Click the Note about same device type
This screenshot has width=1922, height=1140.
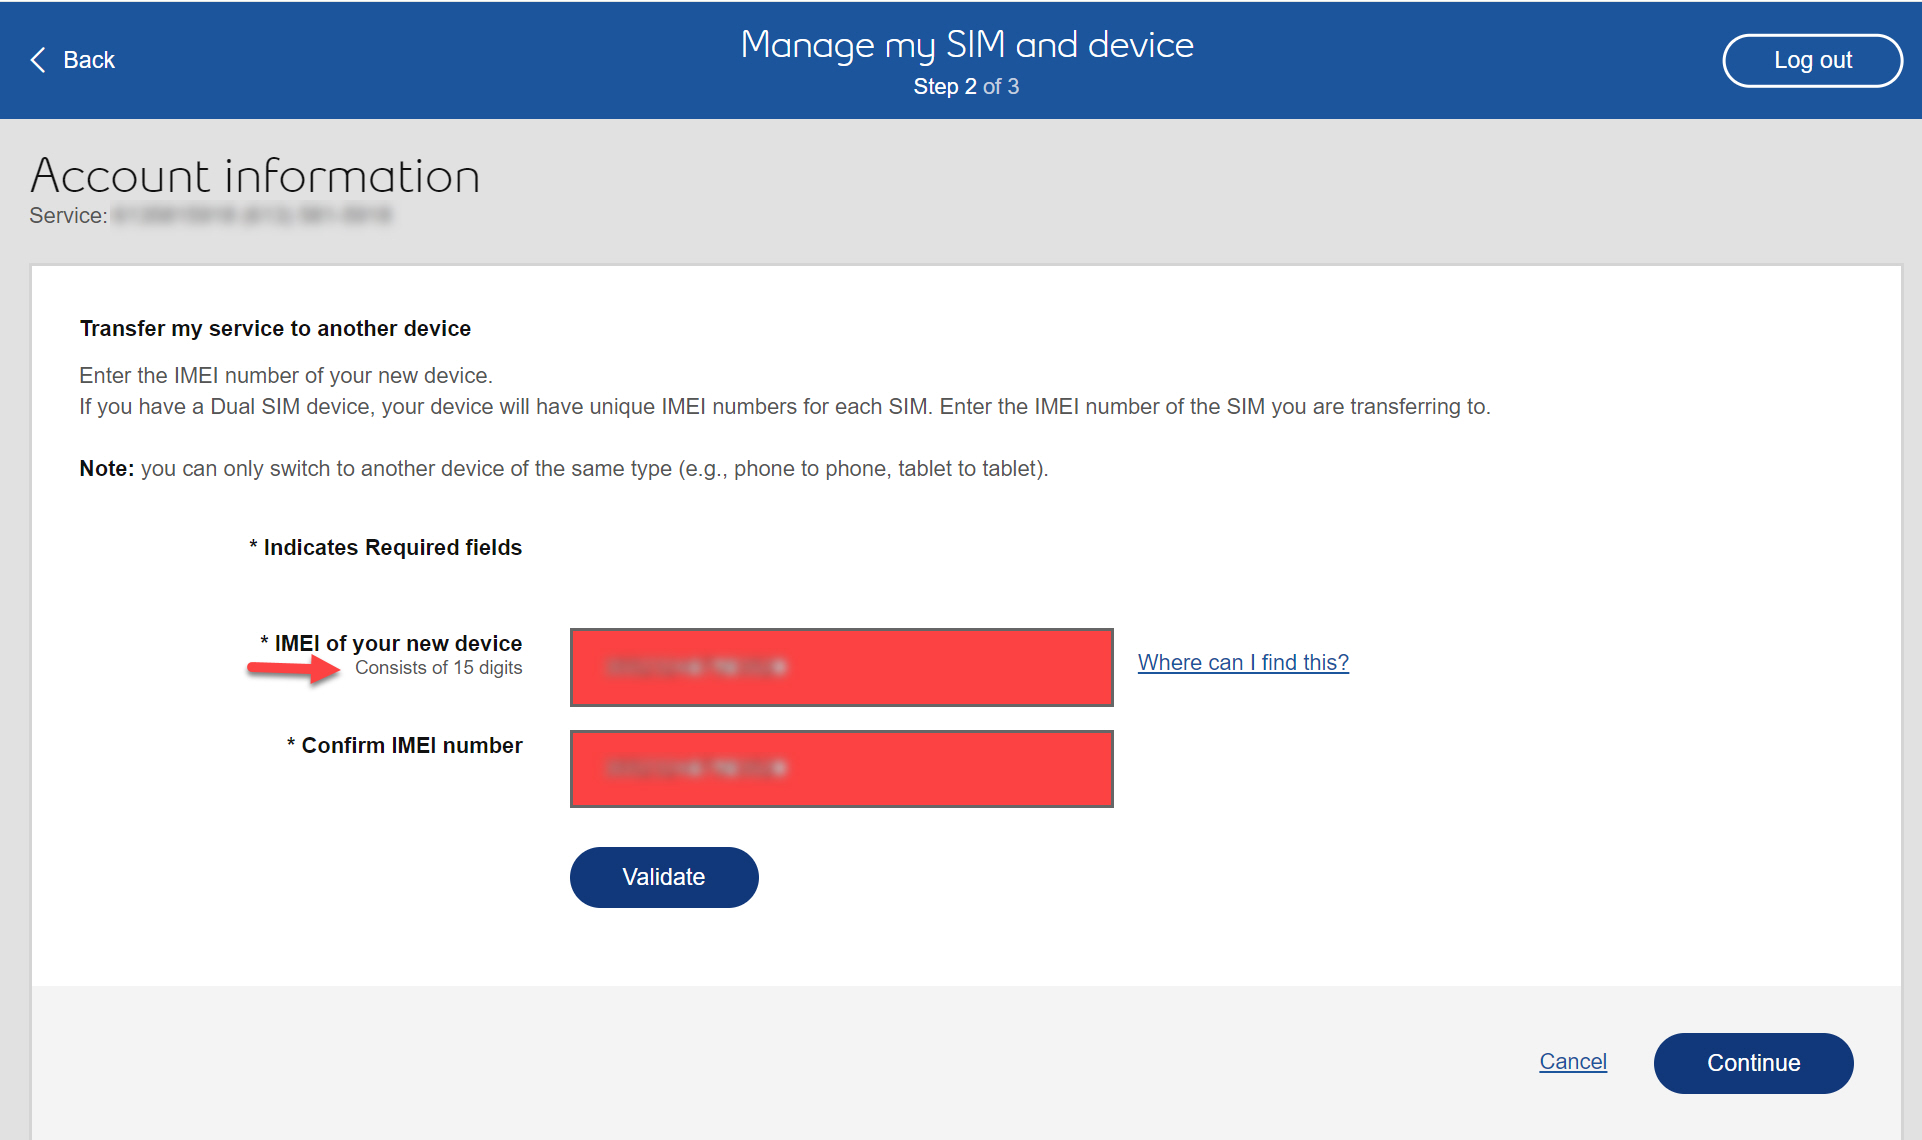pyautogui.click(x=563, y=468)
